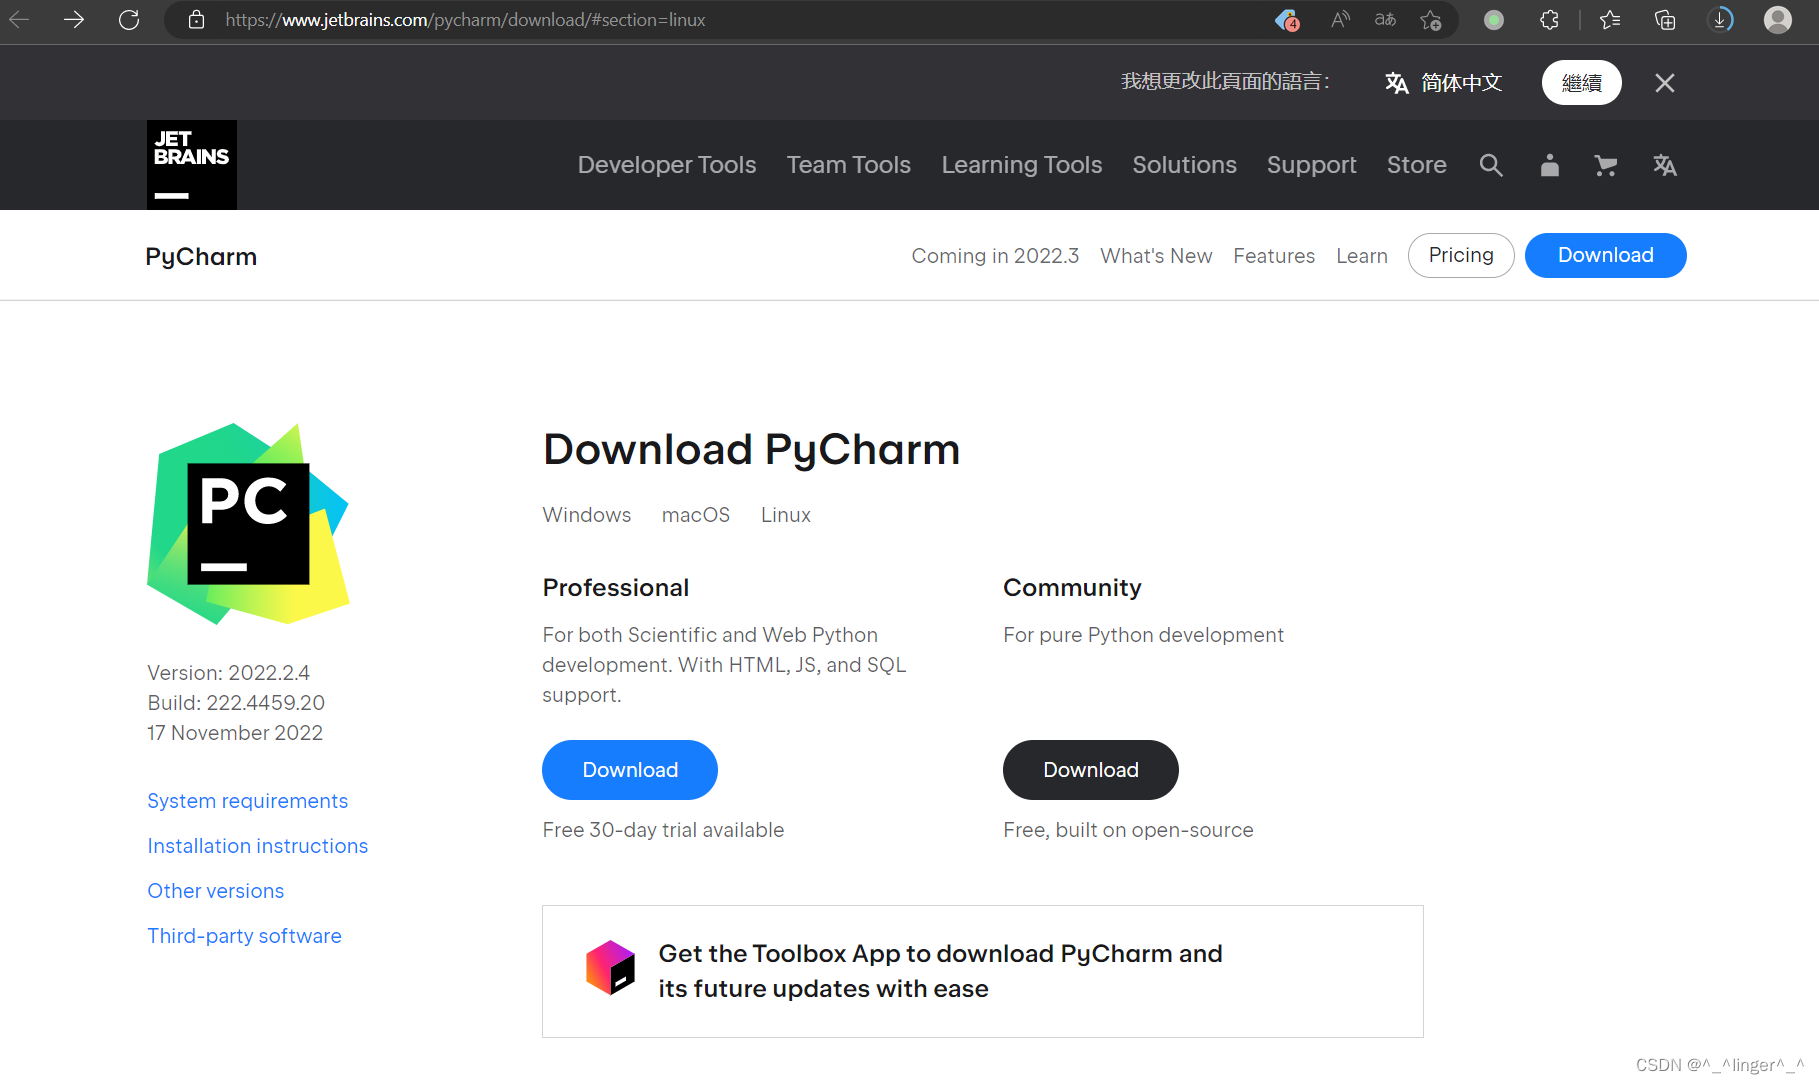
Task: Open the shopping tag icon with badge 4
Action: click(x=1288, y=19)
